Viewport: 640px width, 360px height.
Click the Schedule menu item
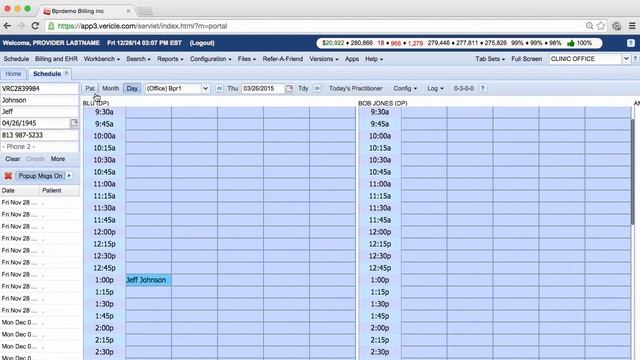pos(16,59)
